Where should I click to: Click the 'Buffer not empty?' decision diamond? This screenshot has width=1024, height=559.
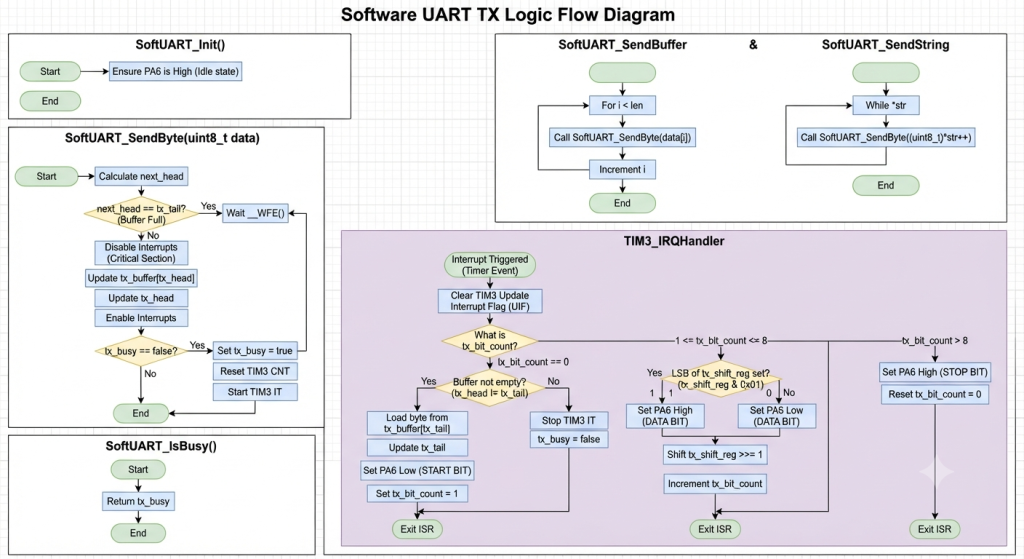pos(490,388)
